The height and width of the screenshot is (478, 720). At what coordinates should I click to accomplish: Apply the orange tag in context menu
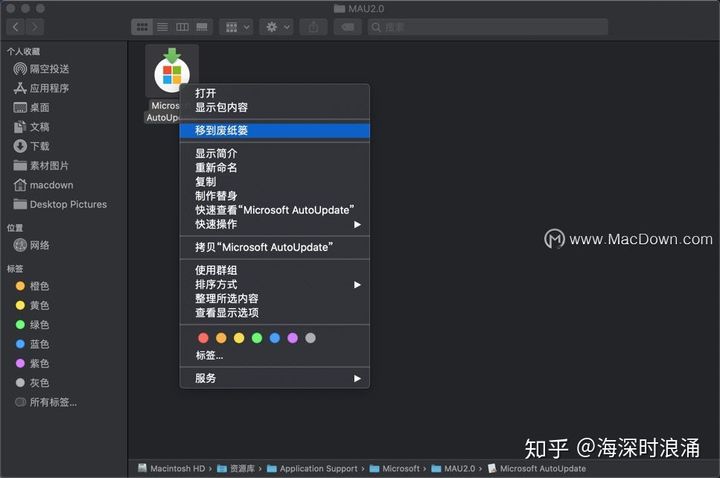coord(221,338)
